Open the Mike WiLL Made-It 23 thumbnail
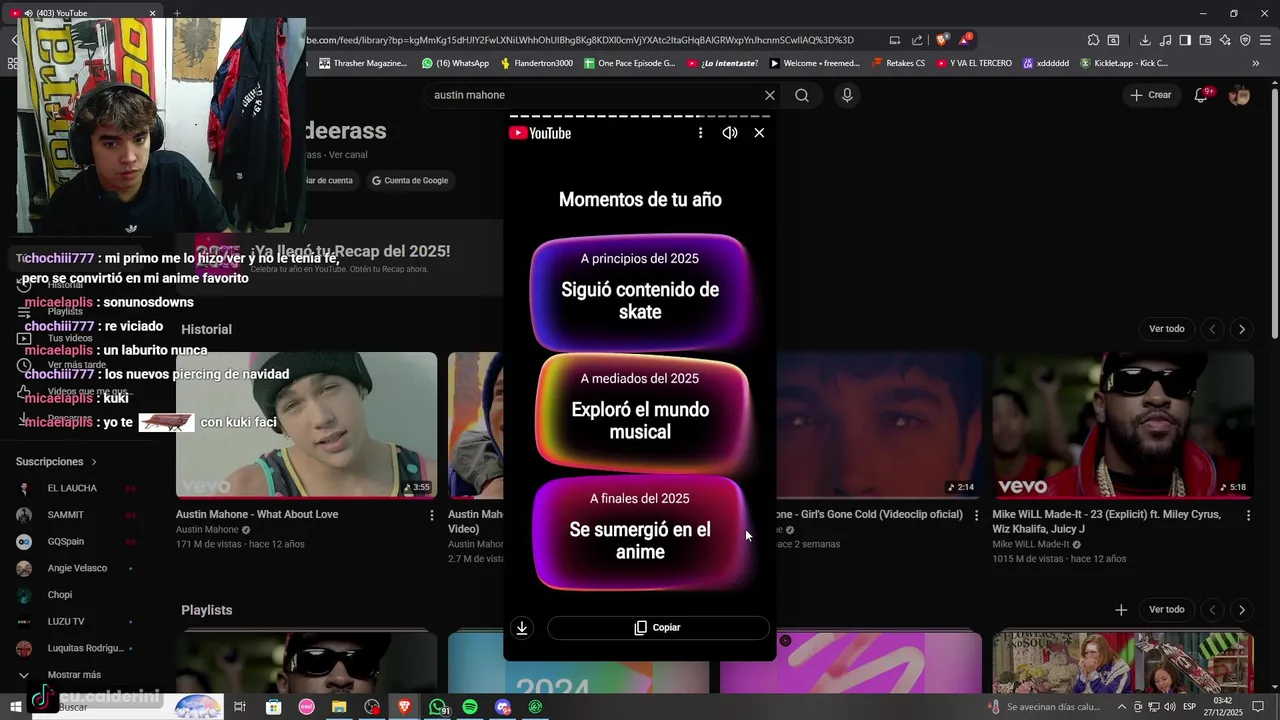The width and height of the screenshot is (1280, 720). tap(1123, 425)
